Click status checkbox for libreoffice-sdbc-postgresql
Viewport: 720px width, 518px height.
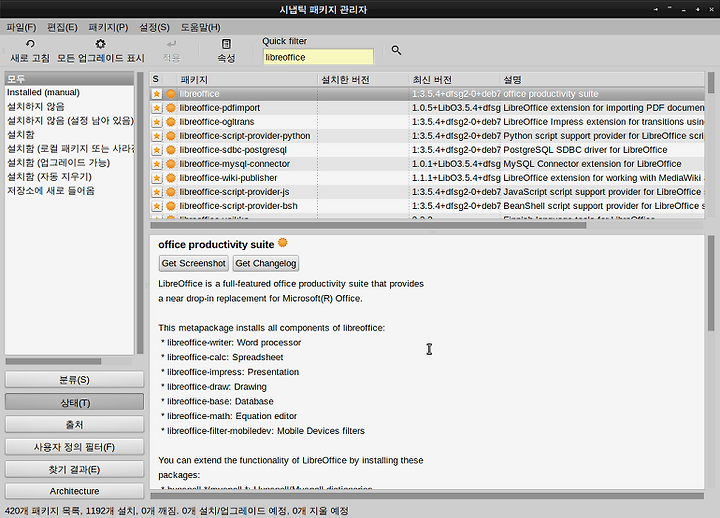click(x=157, y=150)
